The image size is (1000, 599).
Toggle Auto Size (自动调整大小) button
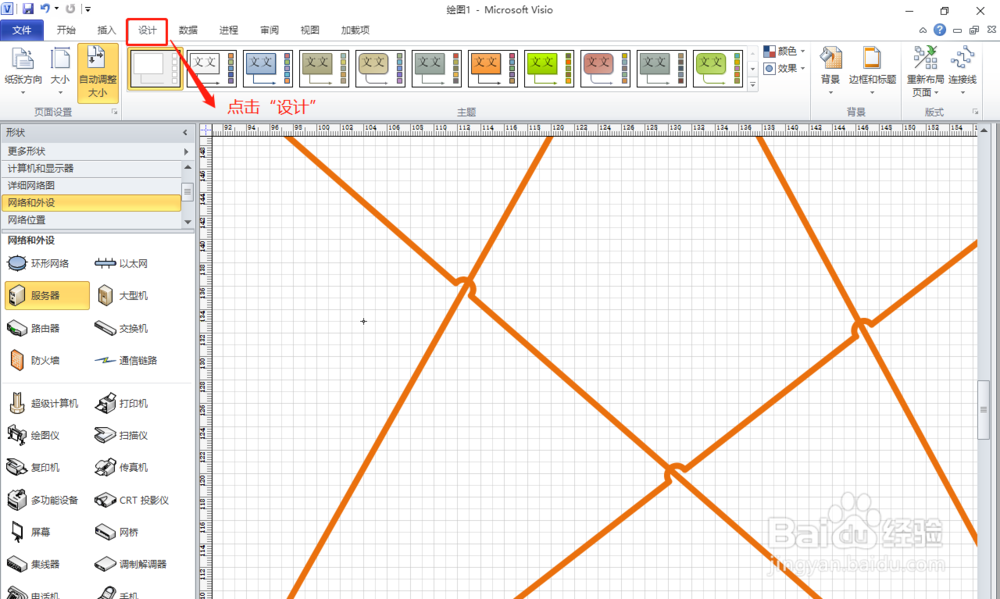(x=98, y=73)
